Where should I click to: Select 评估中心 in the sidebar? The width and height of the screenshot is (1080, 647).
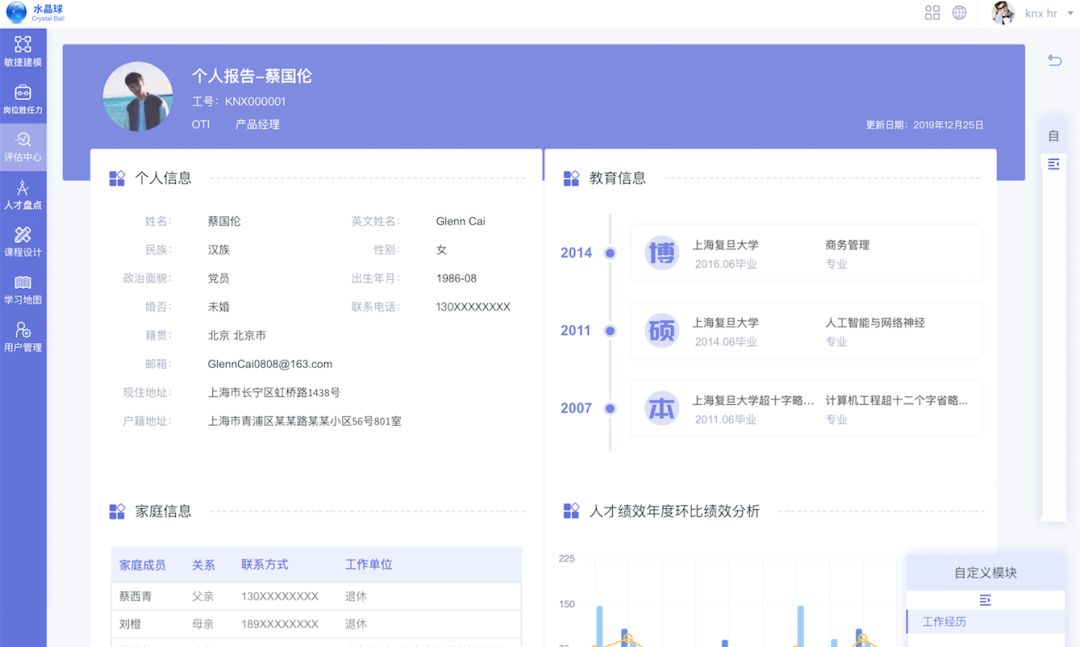point(22,146)
